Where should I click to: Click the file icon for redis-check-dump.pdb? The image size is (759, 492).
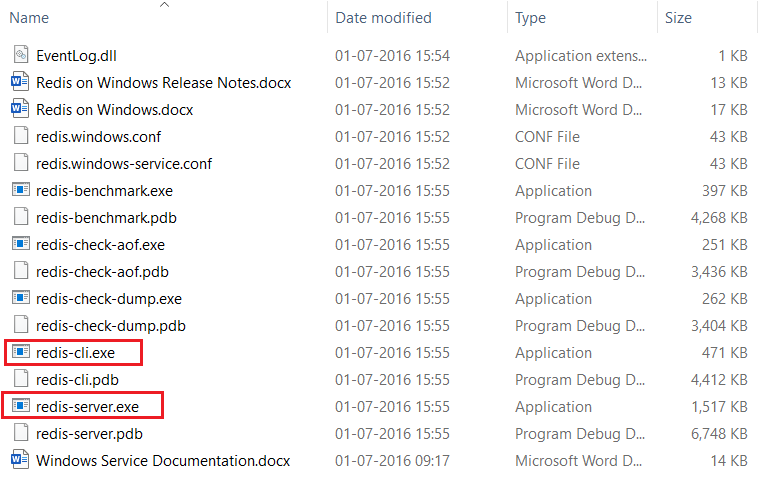tap(20, 324)
